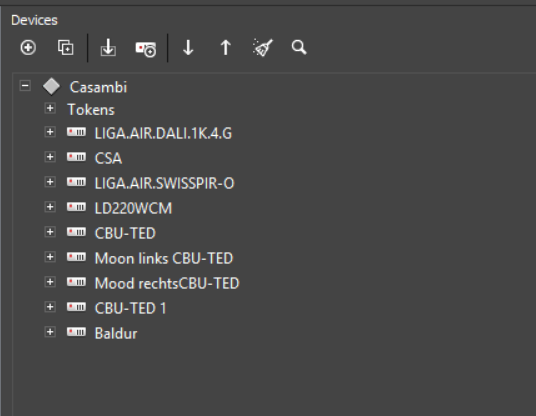Expand the Baldur device node
Screen dimensions: 536x416
(x=50, y=332)
